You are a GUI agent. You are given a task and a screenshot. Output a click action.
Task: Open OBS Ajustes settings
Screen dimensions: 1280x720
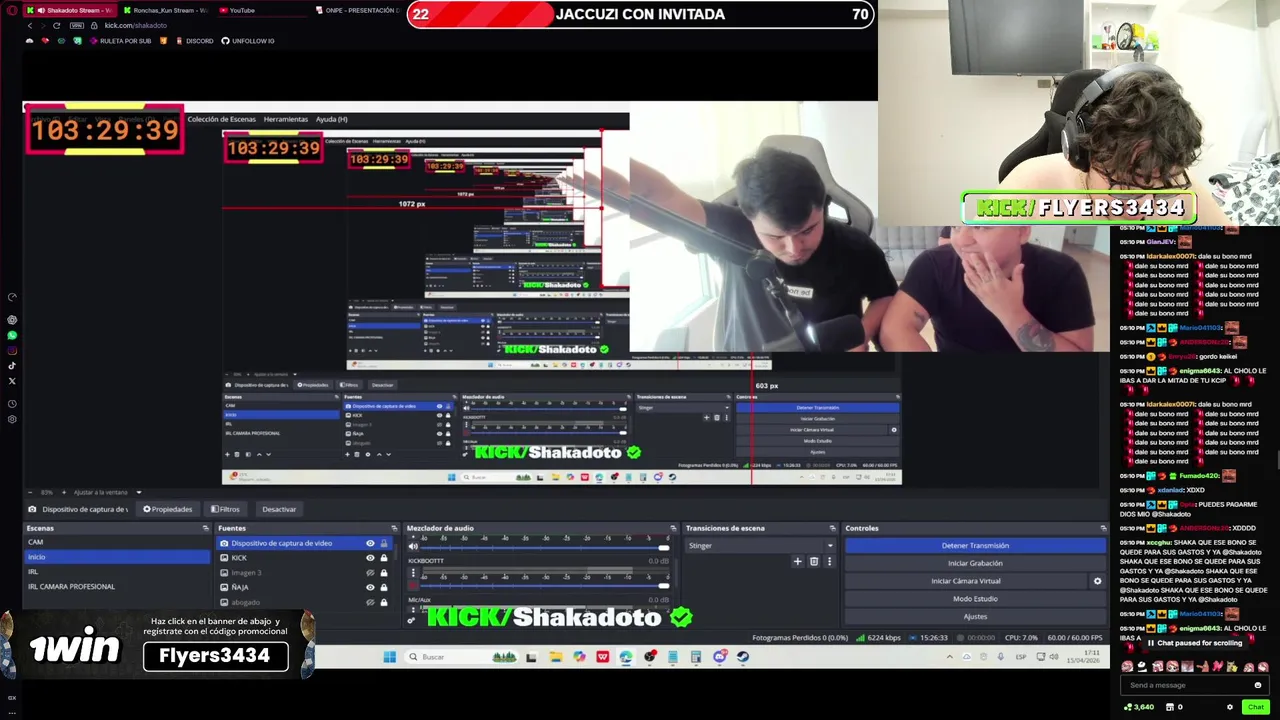[975, 617]
